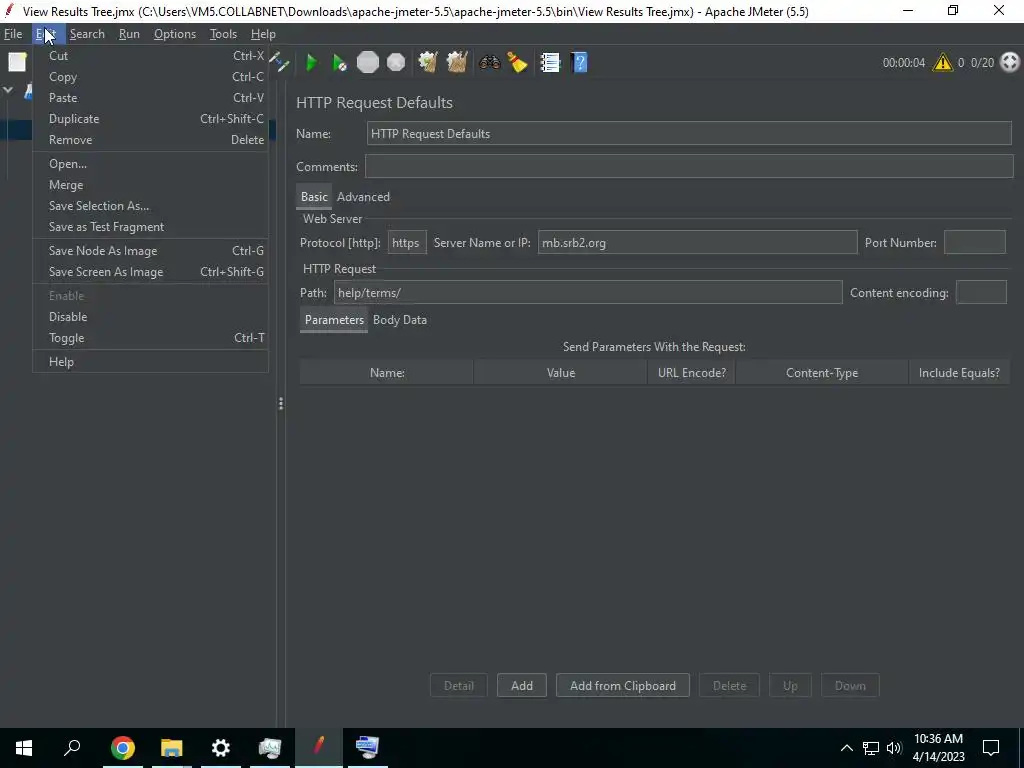Viewport: 1024px width, 768px height.
Task: Choose Copy from Edit menu
Action: point(150,77)
